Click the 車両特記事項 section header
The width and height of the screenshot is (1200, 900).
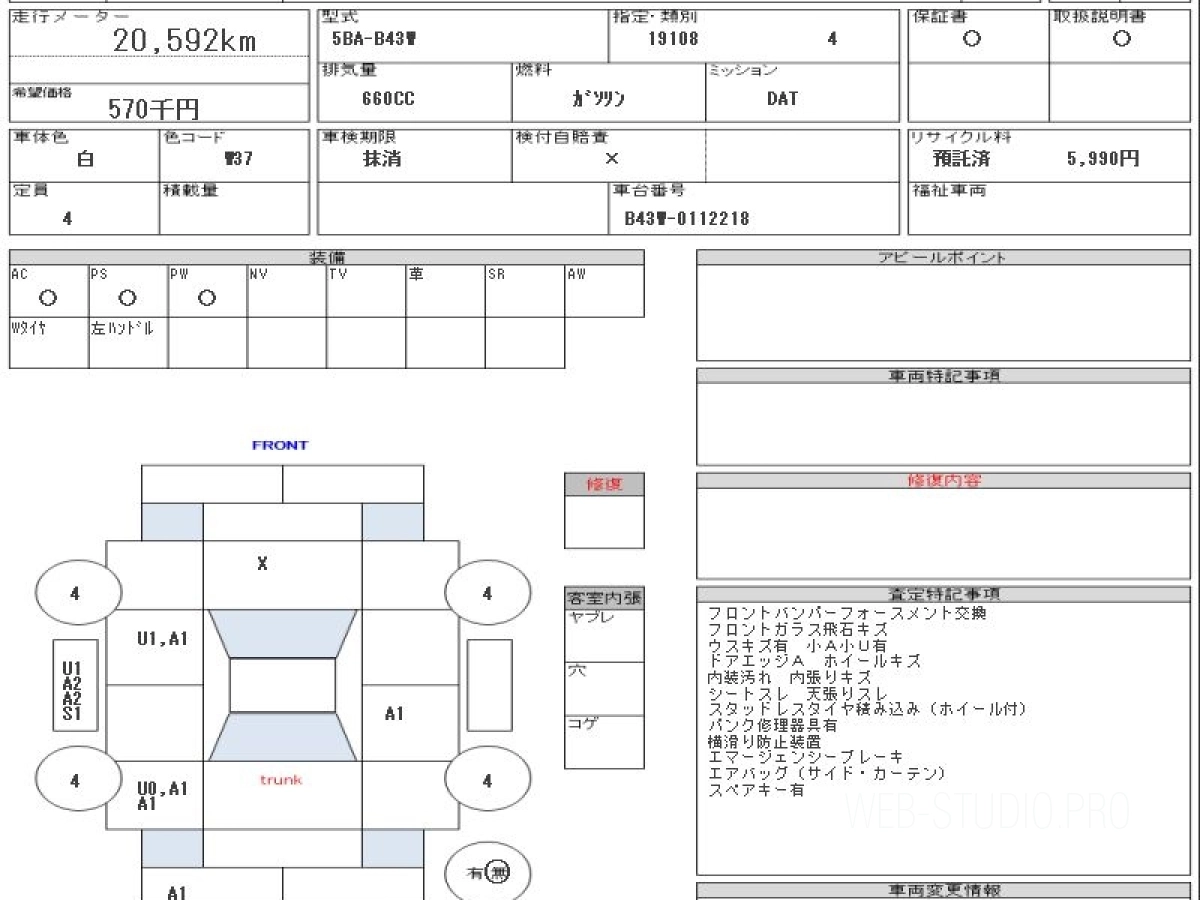click(943, 376)
